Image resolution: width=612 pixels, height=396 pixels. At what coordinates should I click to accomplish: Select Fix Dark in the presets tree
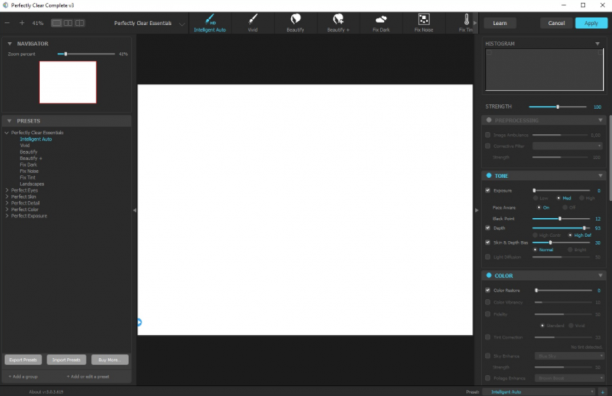click(28, 165)
